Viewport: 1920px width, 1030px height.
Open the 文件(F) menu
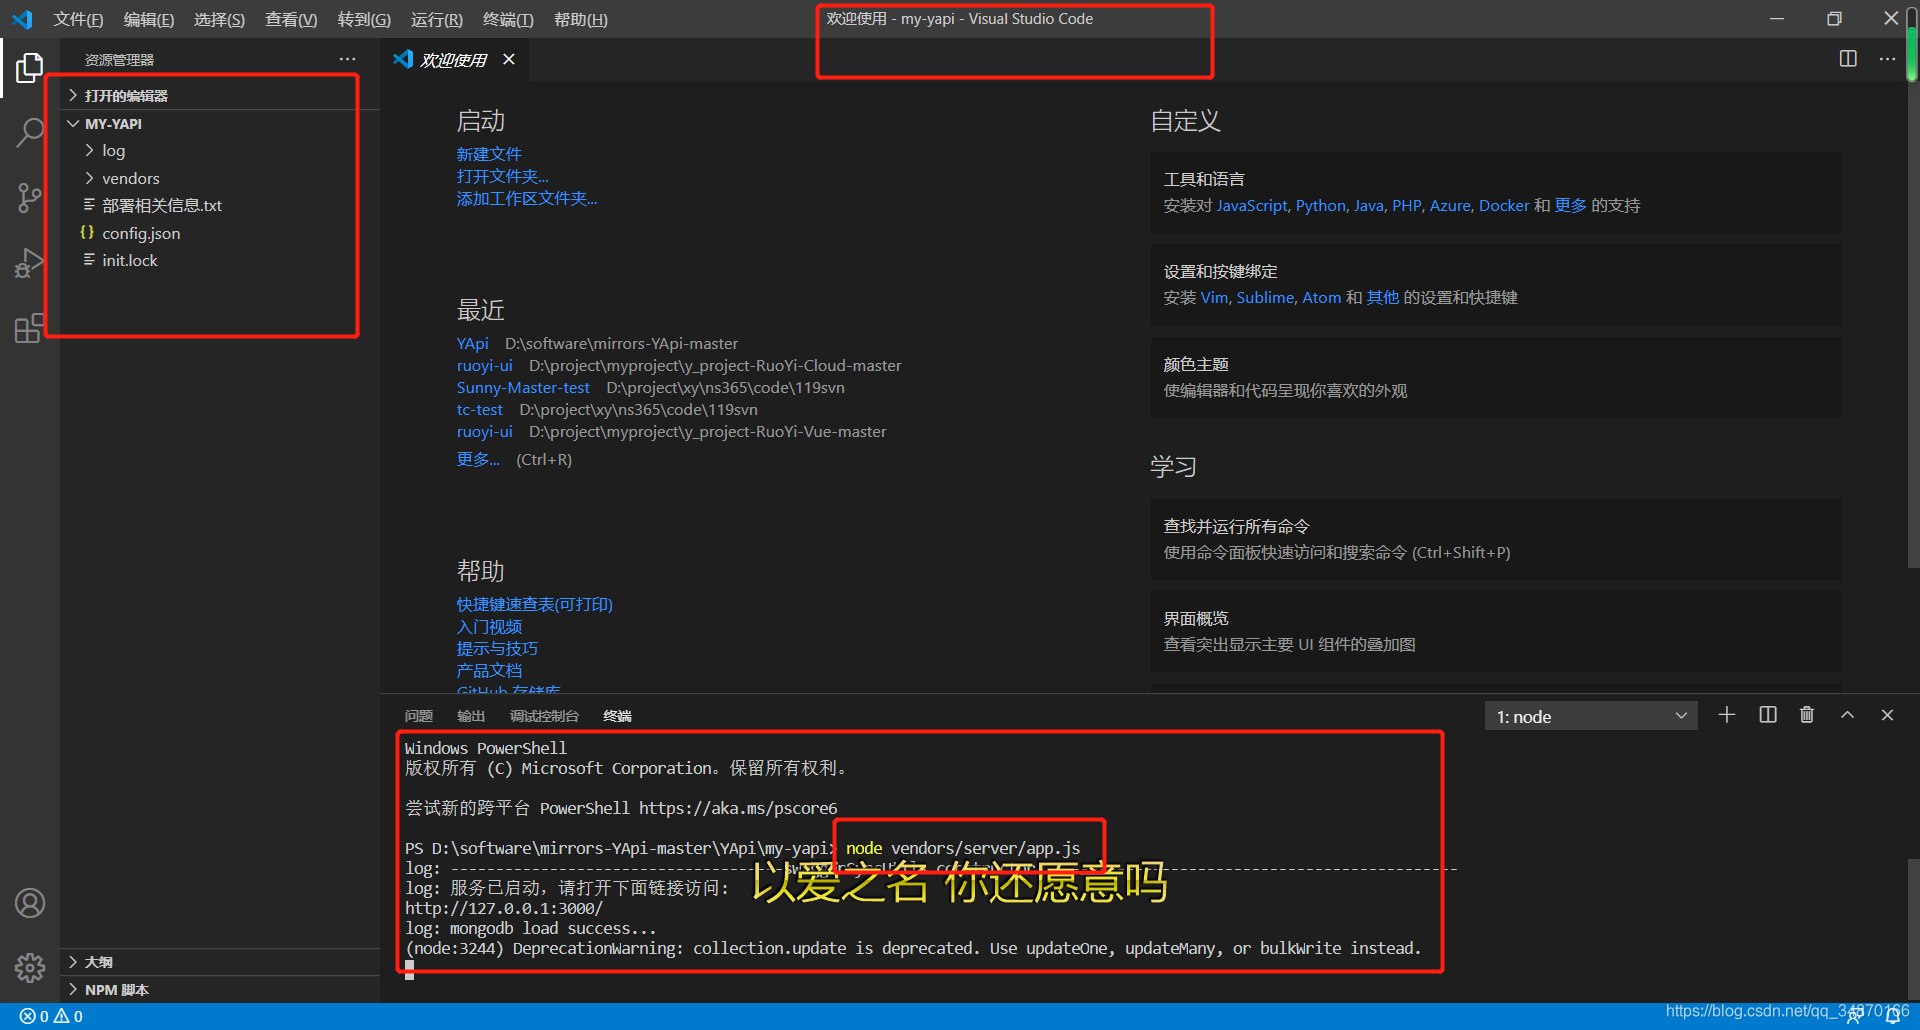(x=78, y=19)
